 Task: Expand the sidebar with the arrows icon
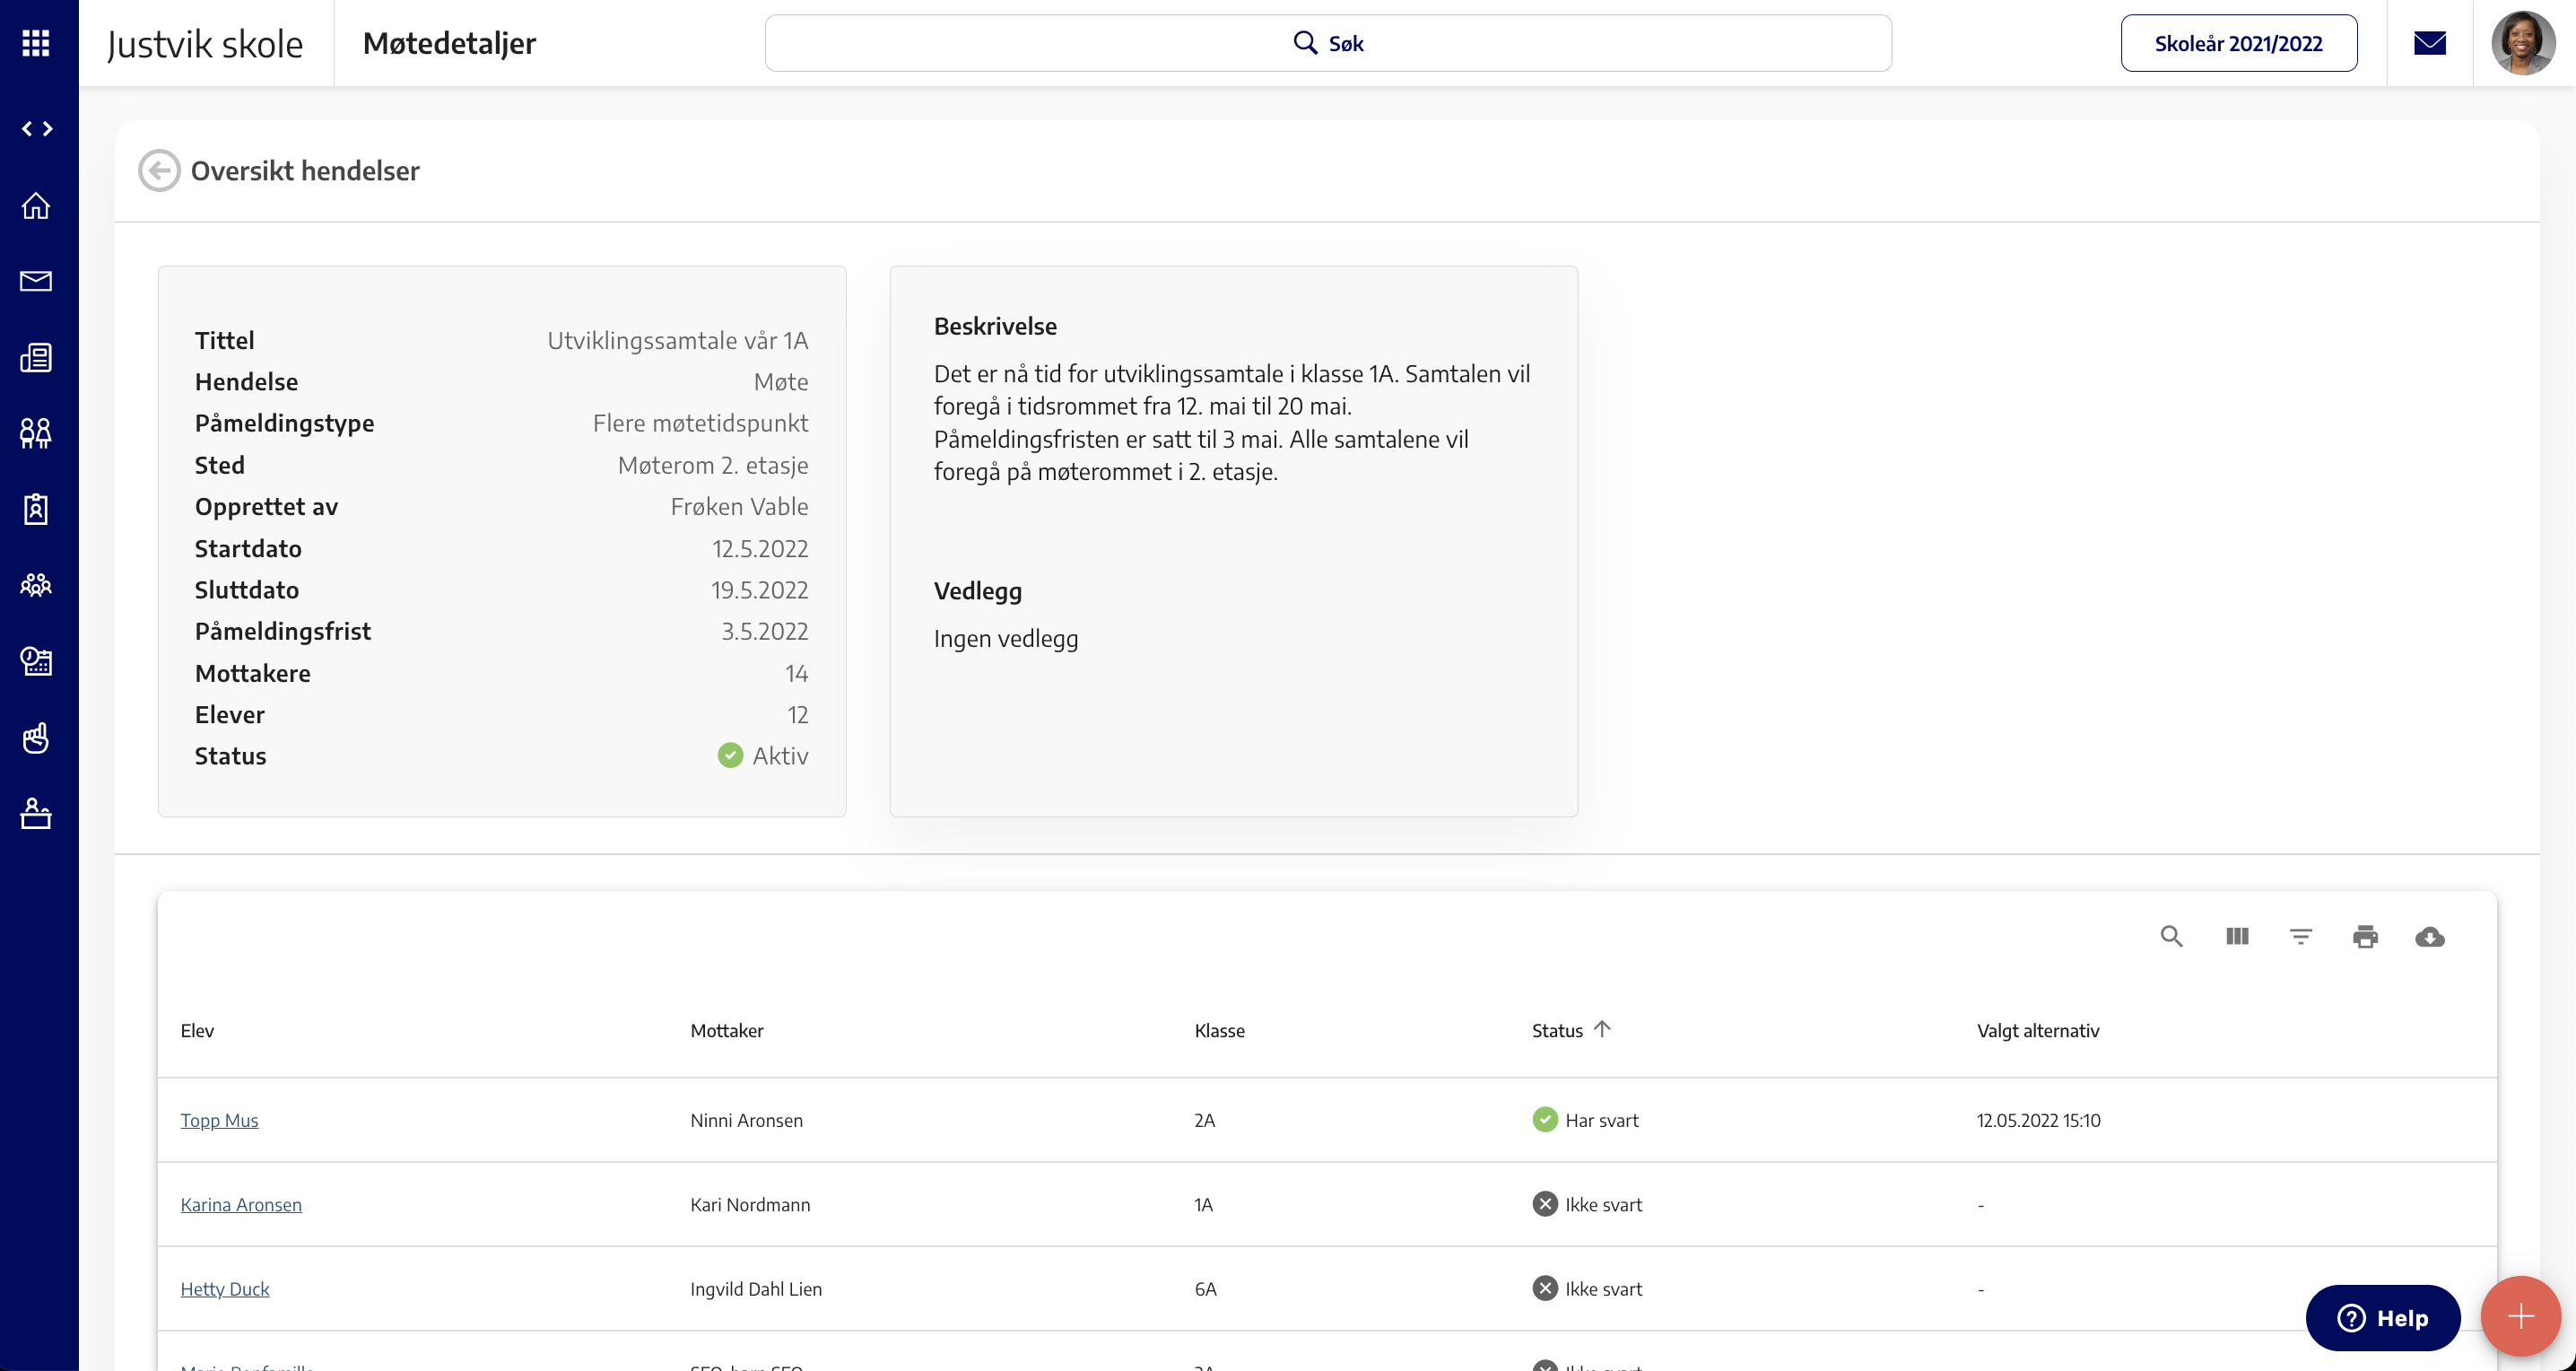37,129
